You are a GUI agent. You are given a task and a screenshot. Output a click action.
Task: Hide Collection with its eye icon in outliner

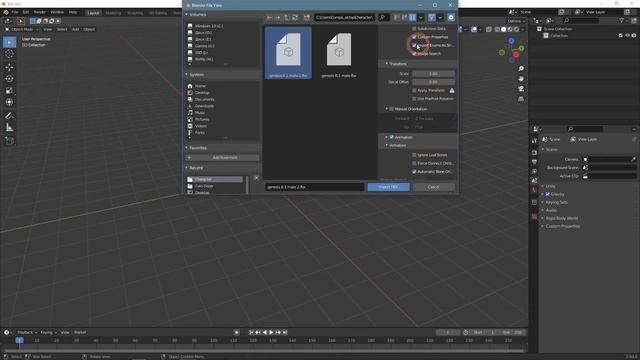point(627,36)
